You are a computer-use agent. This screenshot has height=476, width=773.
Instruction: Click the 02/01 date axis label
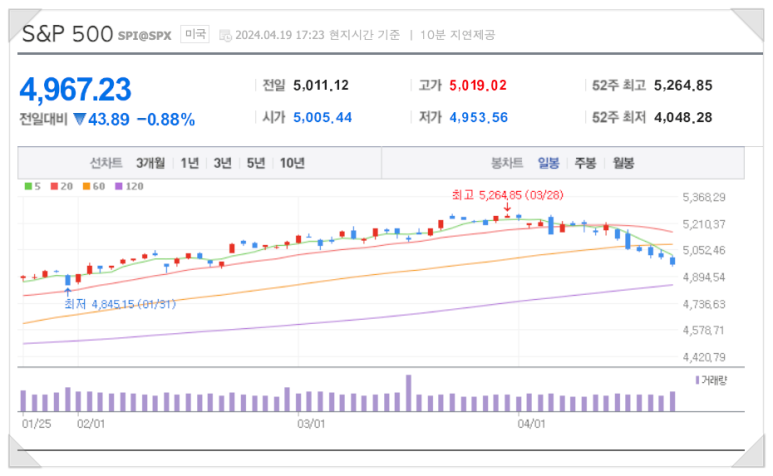click(x=91, y=424)
